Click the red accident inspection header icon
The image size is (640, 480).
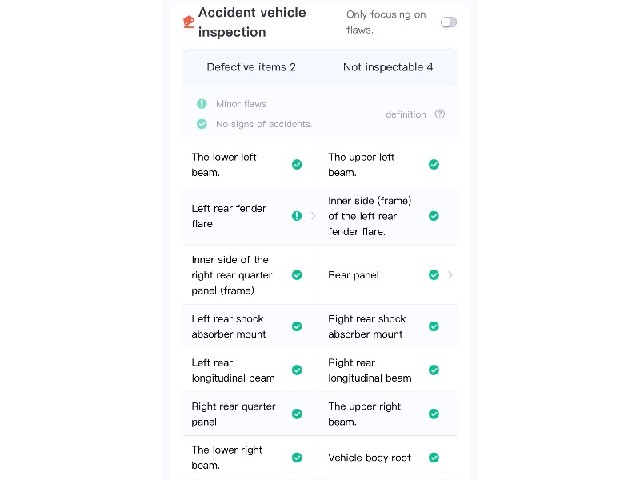tap(188, 22)
